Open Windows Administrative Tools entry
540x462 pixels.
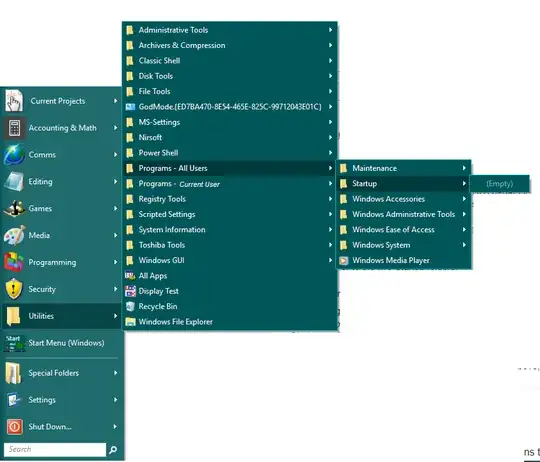tap(404, 214)
